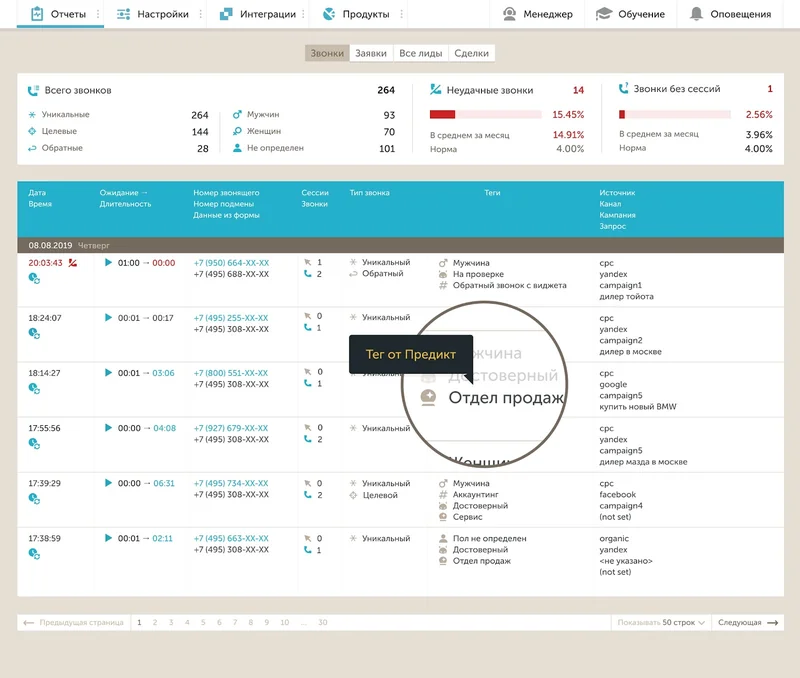
Task: Open phone number +7 (950) 664-XX-XX
Action: coord(231,263)
